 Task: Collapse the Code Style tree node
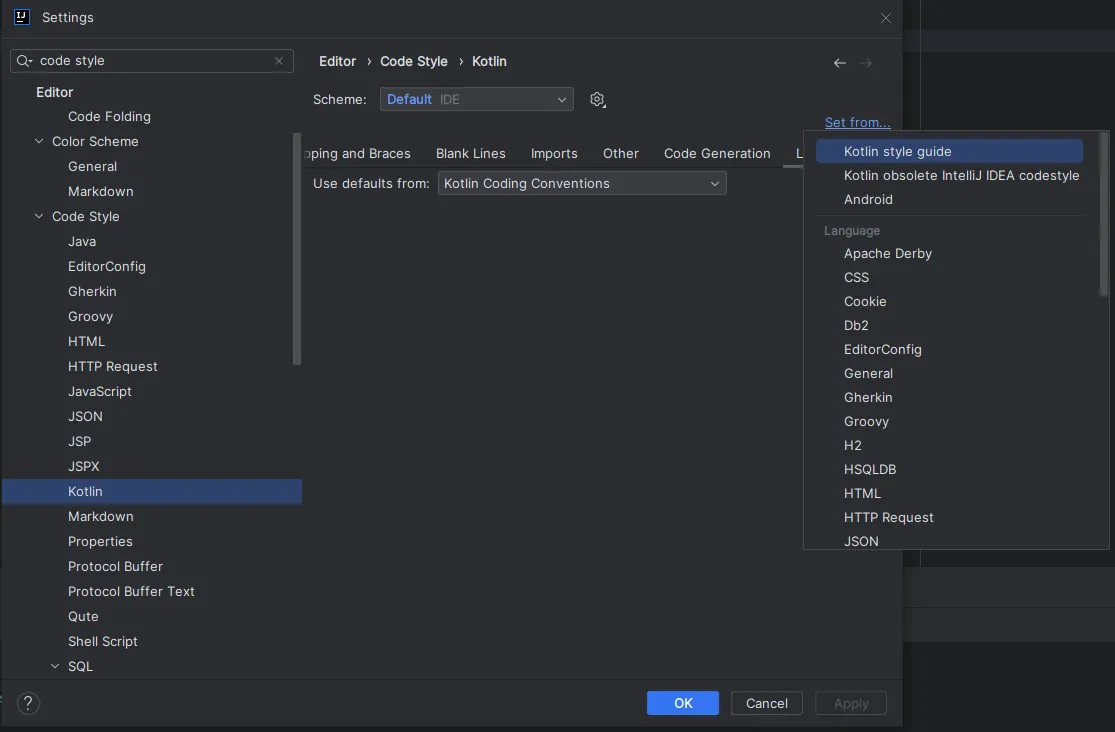coord(39,216)
